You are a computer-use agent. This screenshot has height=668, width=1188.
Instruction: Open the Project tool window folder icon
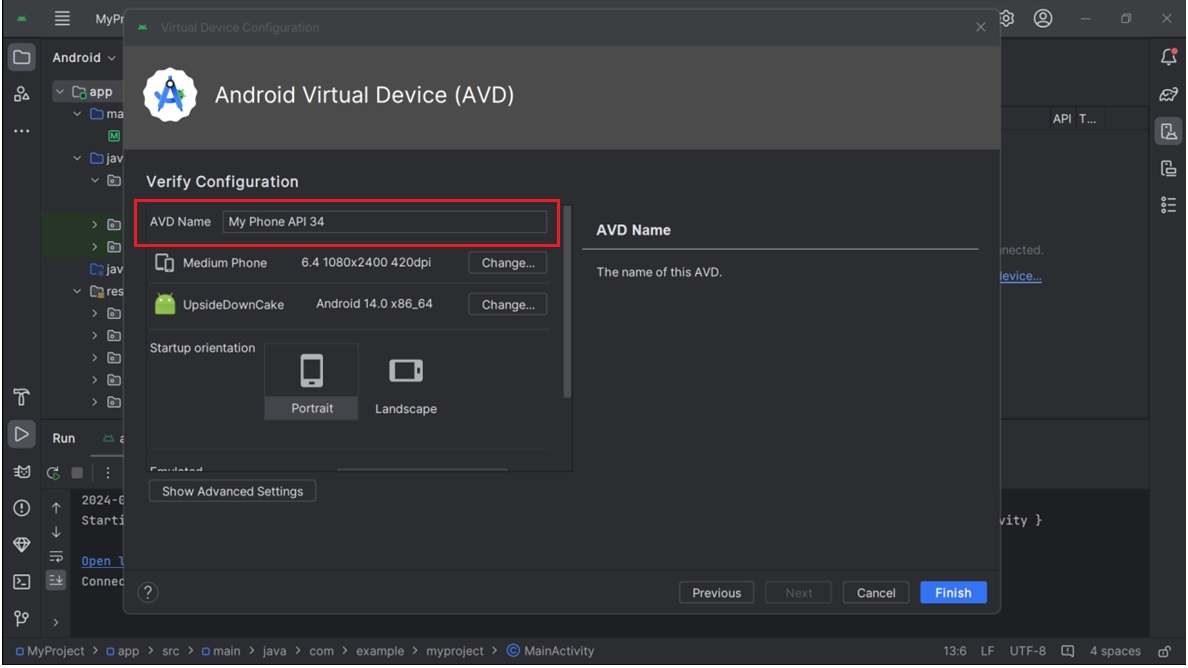22,58
